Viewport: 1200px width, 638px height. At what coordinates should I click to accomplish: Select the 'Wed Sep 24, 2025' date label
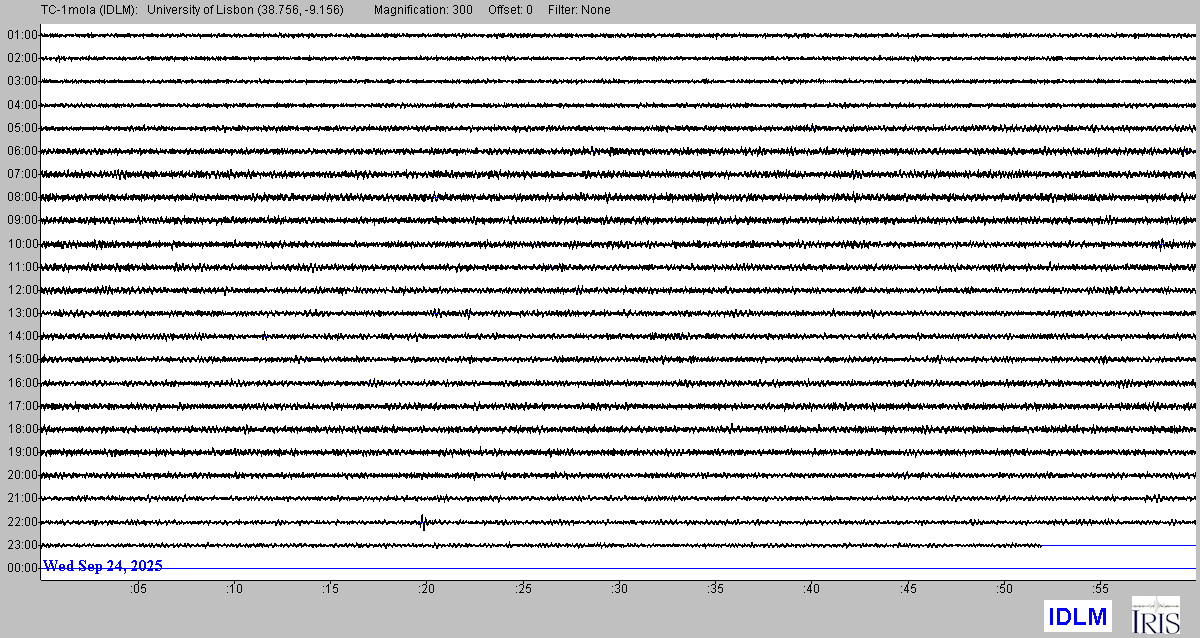pos(103,566)
